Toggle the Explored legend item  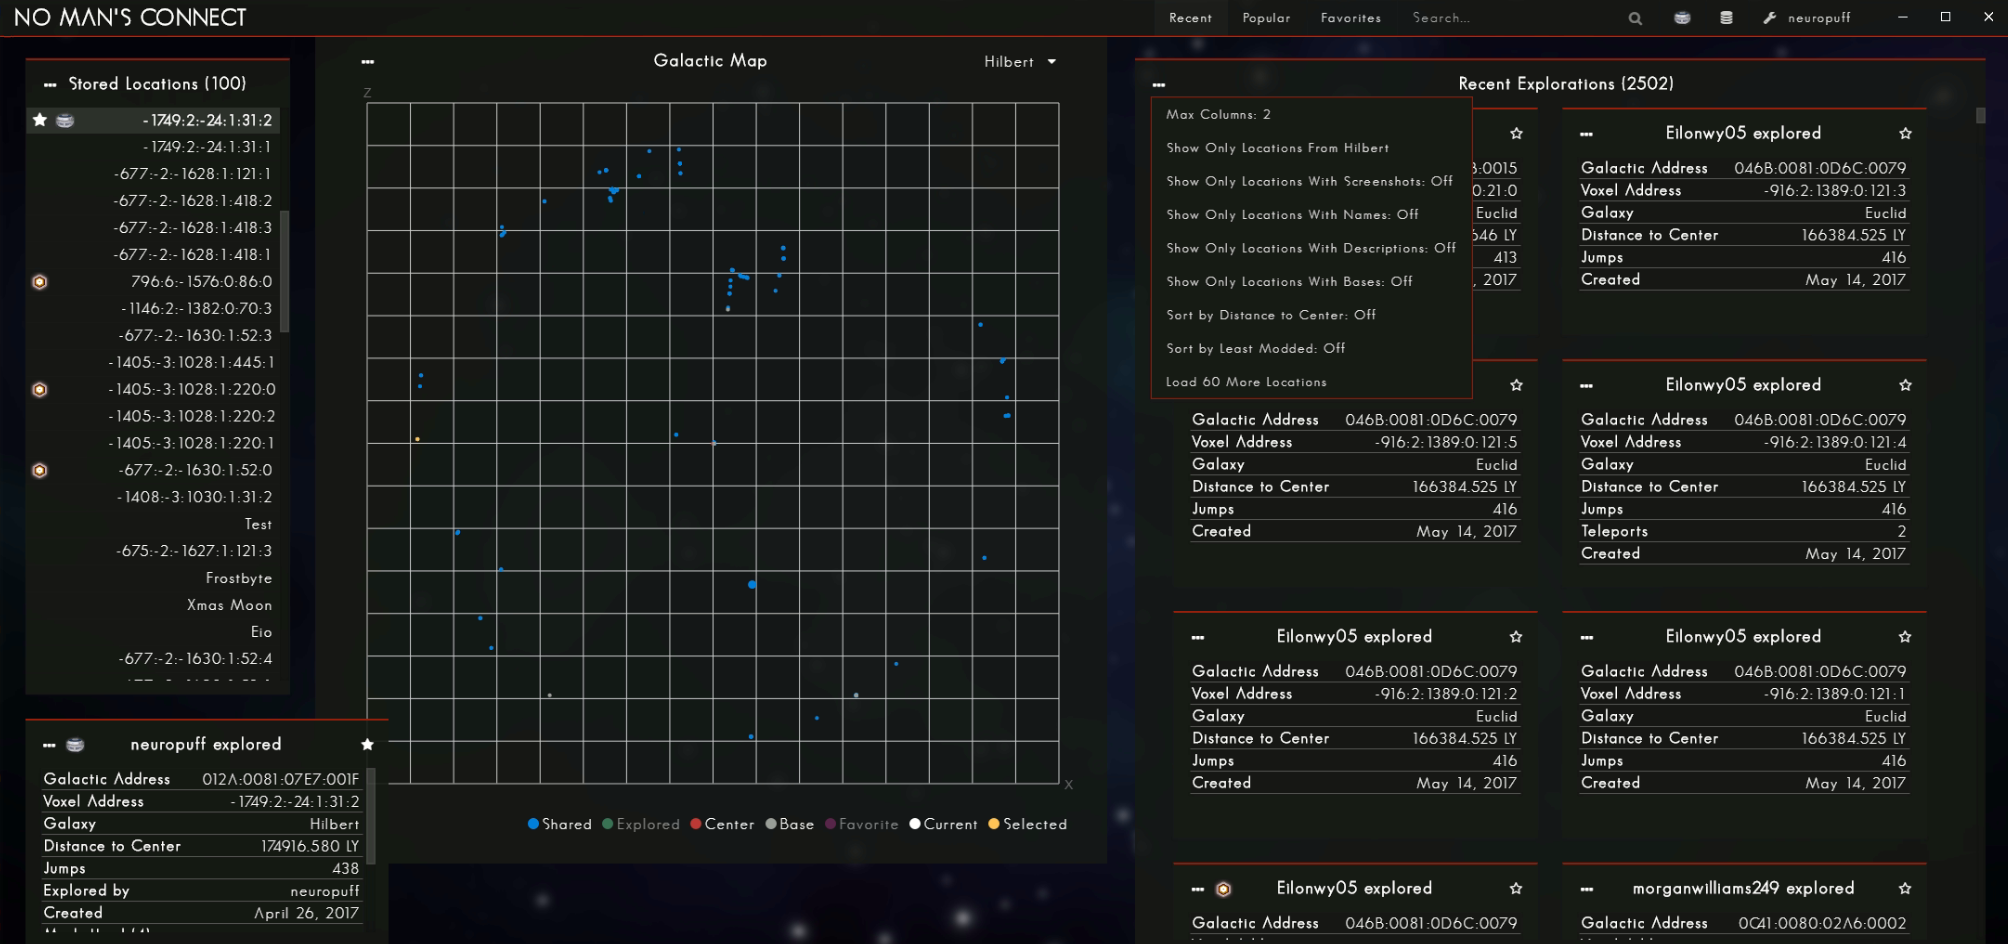point(641,825)
